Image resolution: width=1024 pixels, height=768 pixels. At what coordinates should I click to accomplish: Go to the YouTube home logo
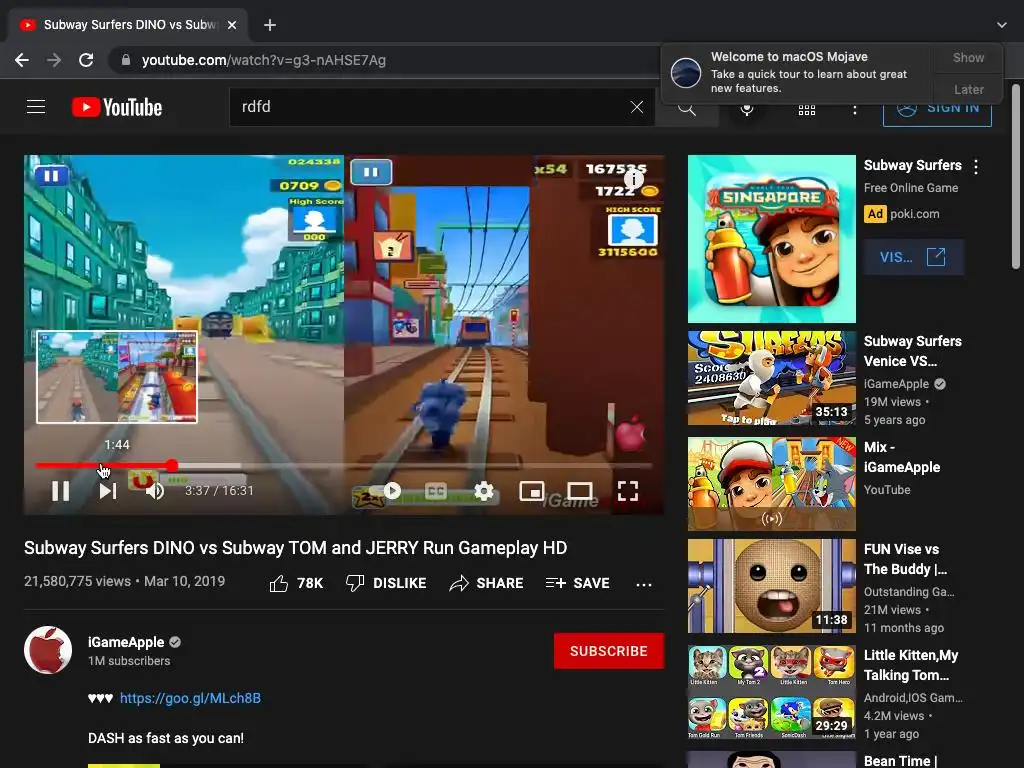(117, 107)
